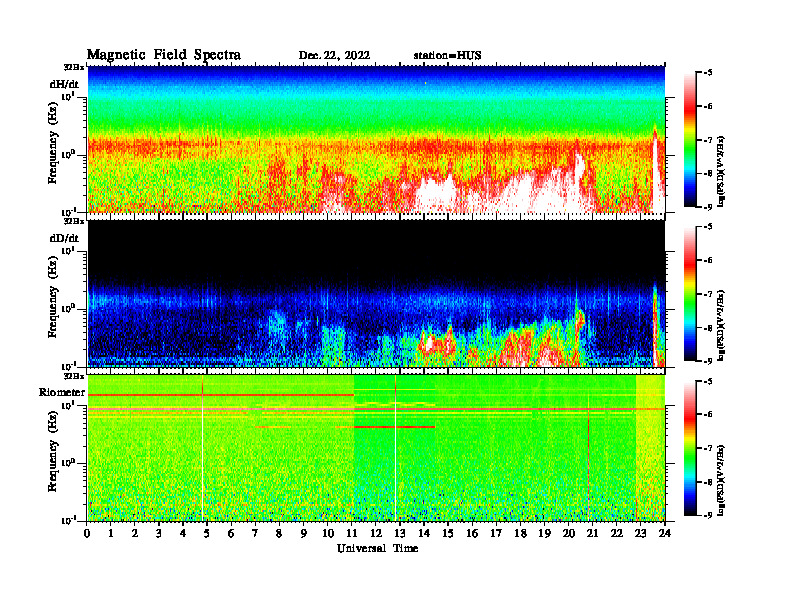The image size is (792, 612).
Task: Click white vertical spike near hour 5 in Riometer
Action: tap(203, 448)
